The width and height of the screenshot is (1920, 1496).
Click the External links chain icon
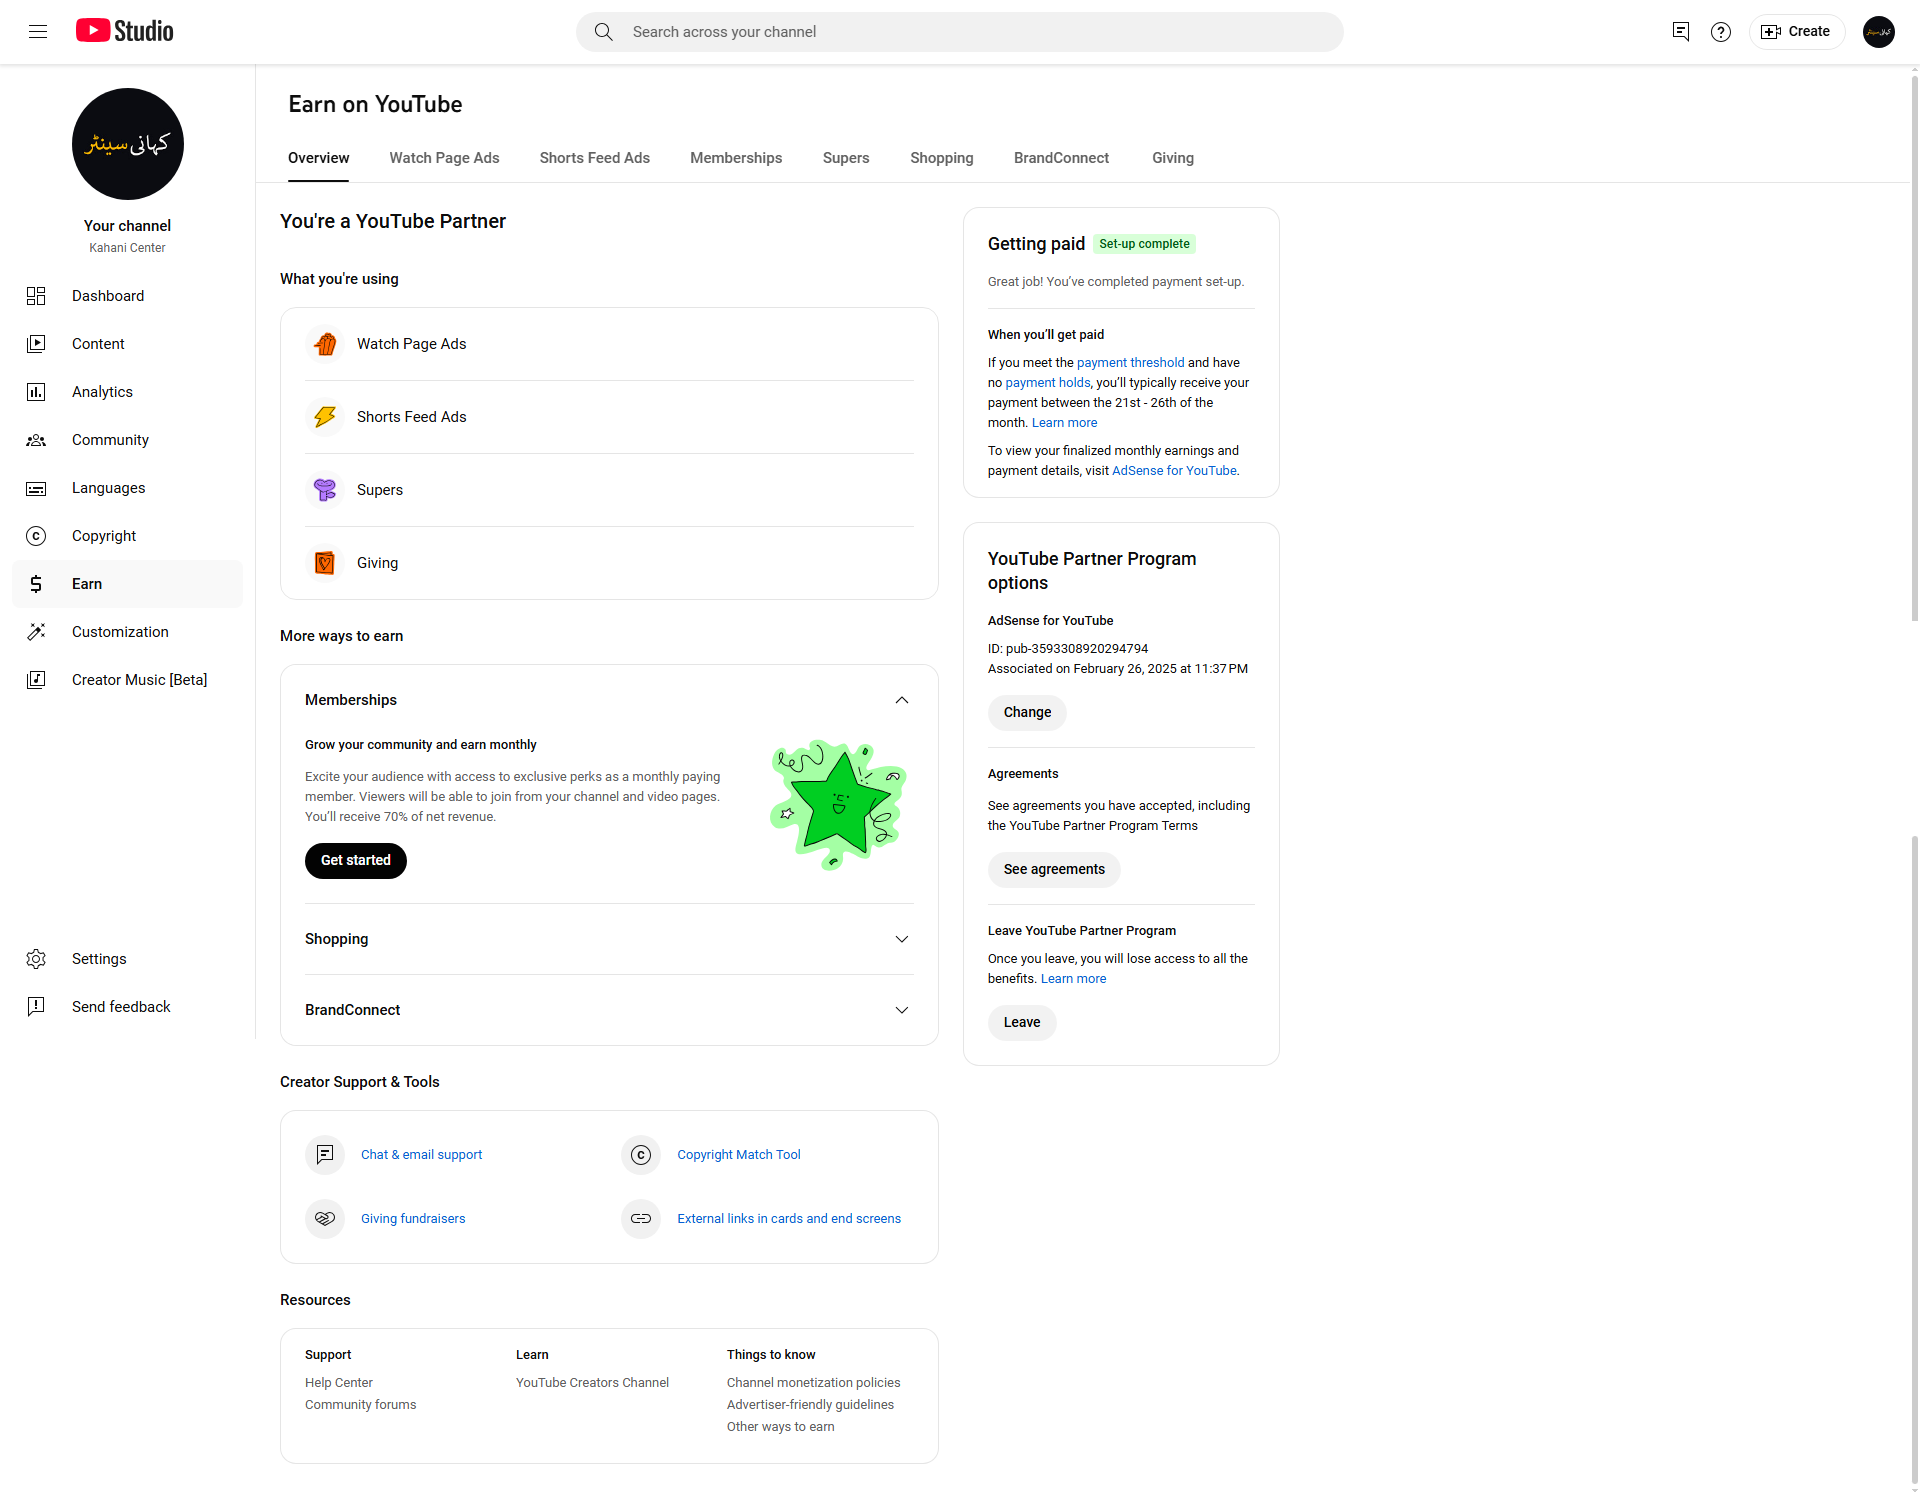point(641,1219)
